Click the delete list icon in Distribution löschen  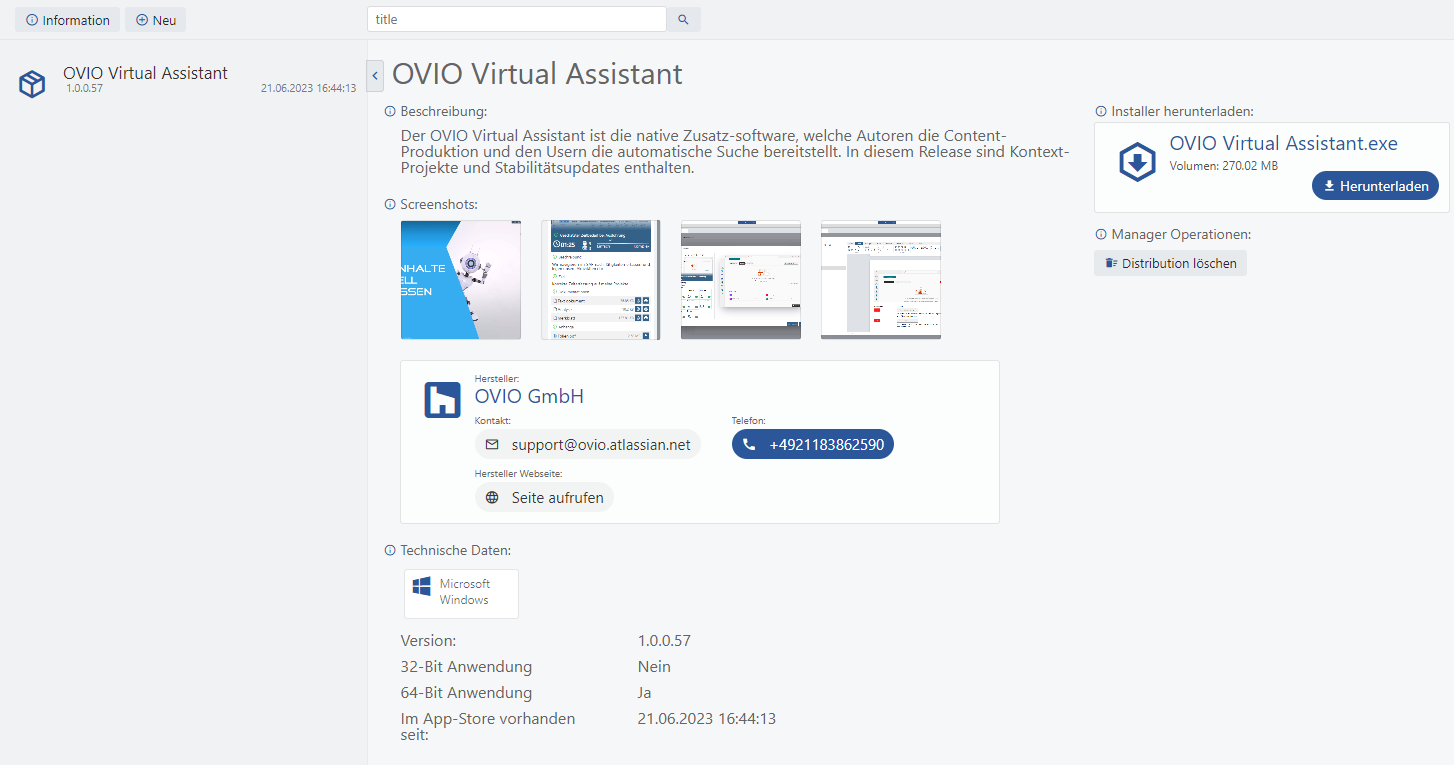point(1111,264)
